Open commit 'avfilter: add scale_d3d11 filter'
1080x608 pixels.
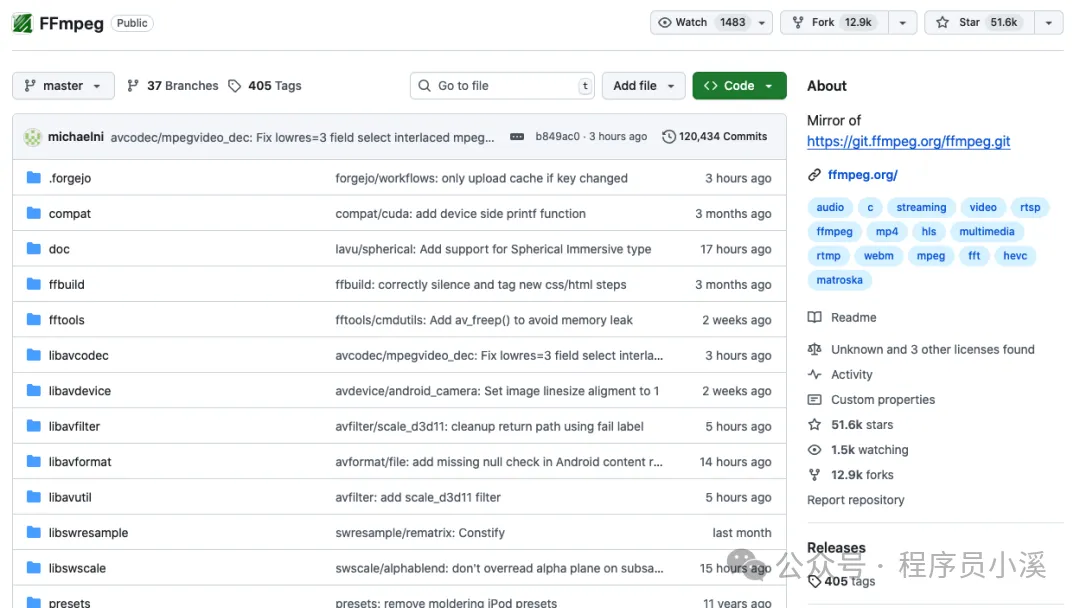(418, 497)
